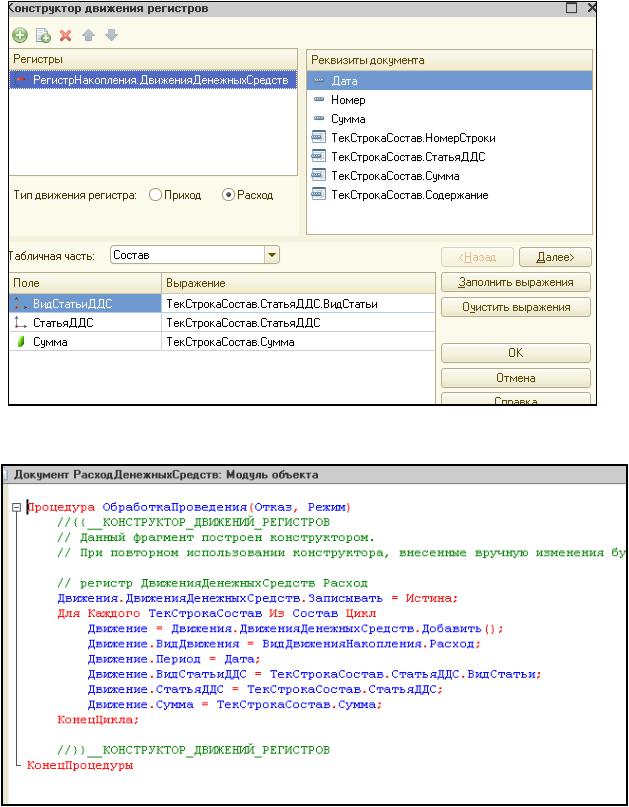Click КонецПроцедуры keyword in code
Viewport: 629px width, 807px height.
pyautogui.click(x=80, y=765)
